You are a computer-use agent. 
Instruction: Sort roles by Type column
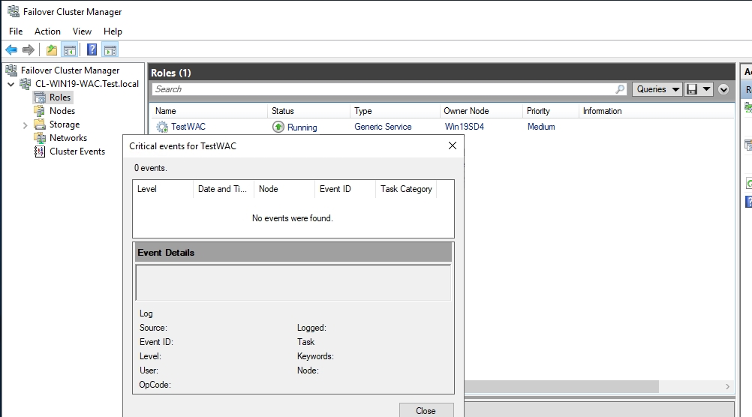[x=395, y=111]
